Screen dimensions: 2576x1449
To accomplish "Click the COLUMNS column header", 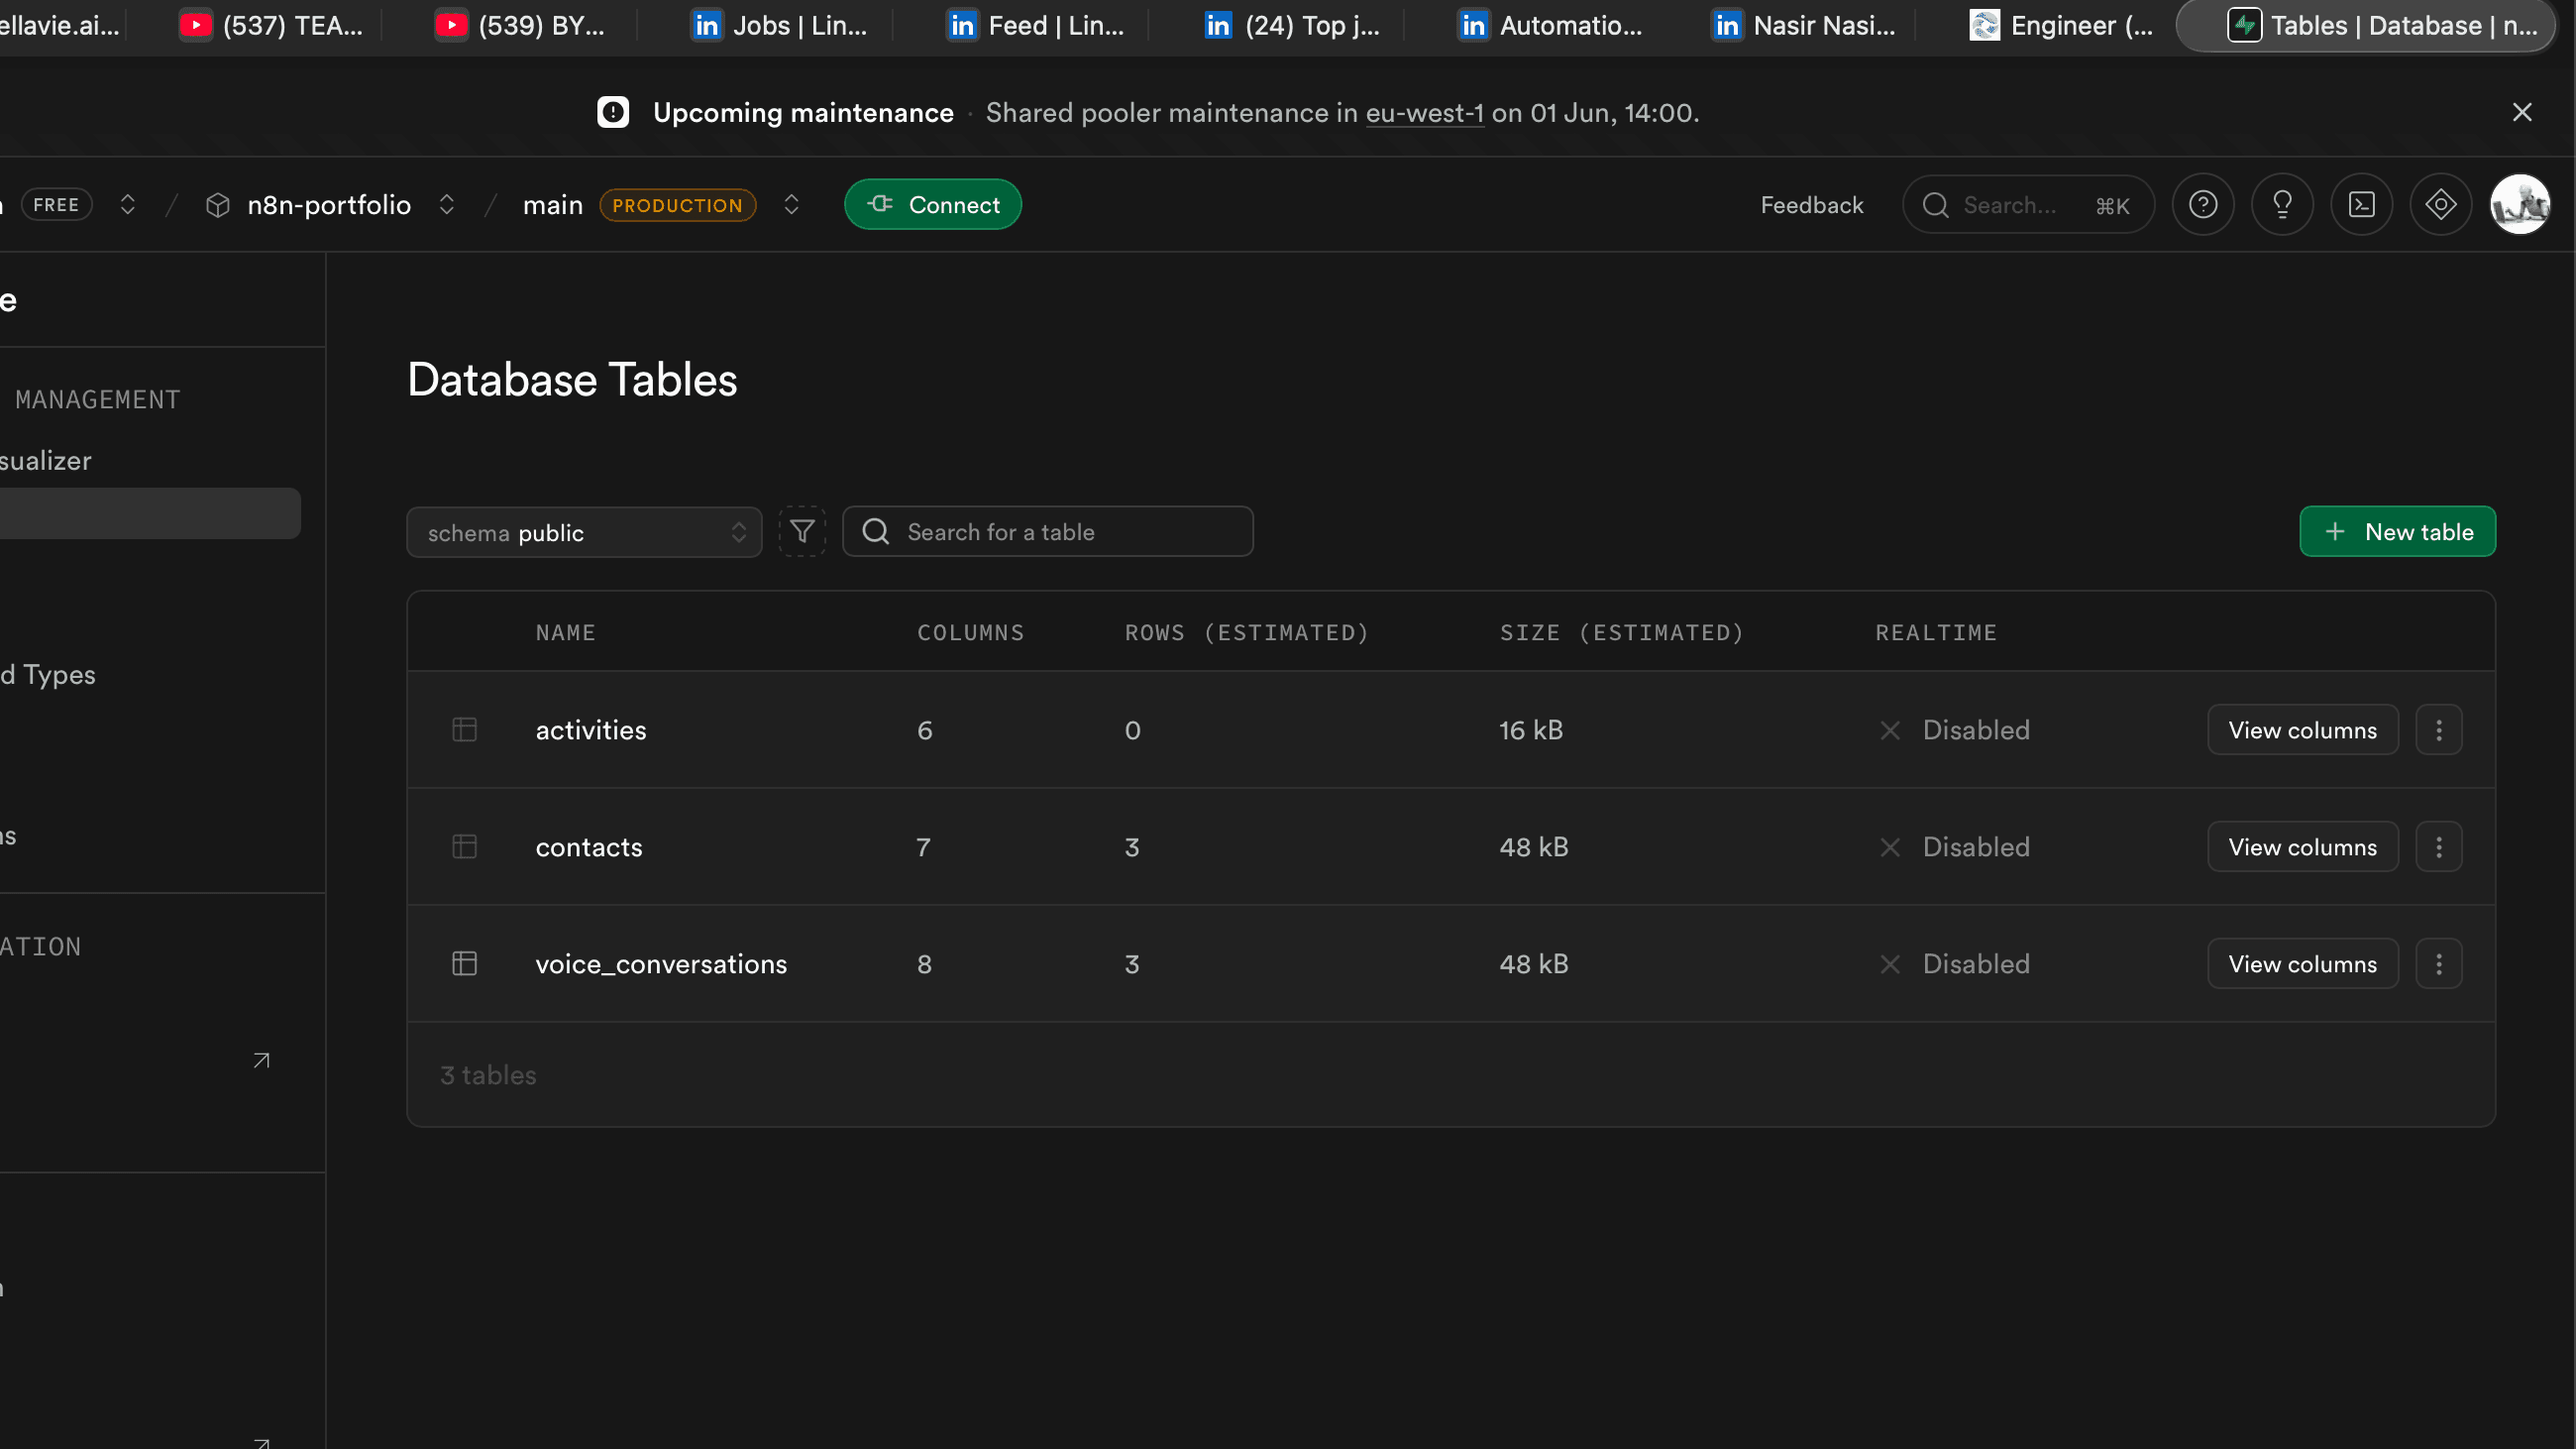I will (x=971, y=633).
